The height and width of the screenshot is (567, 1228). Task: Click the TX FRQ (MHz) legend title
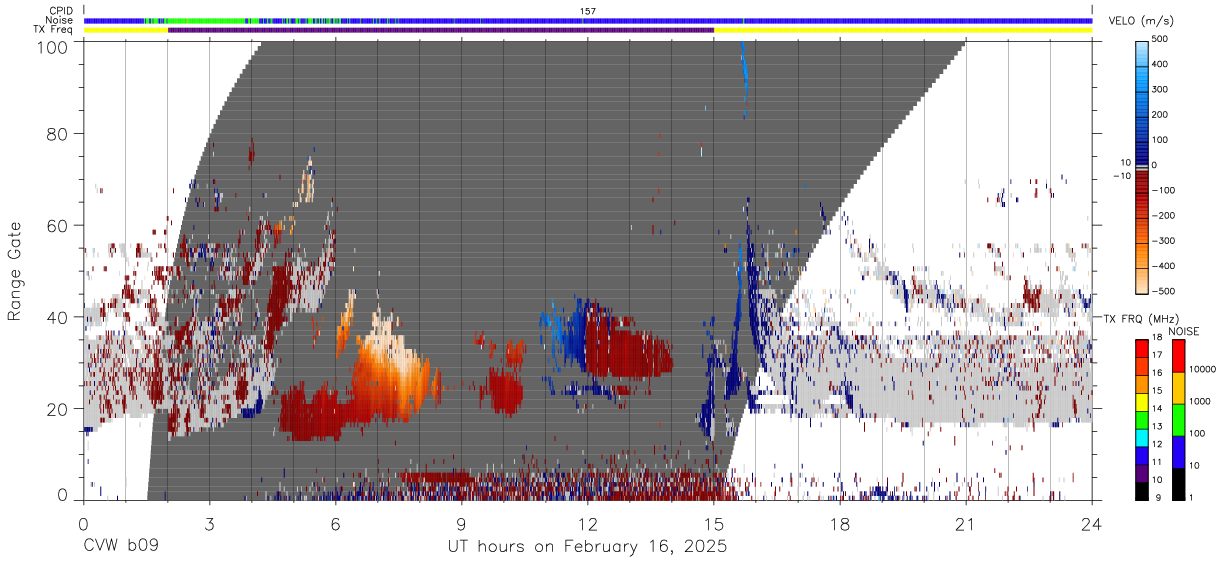1138,318
